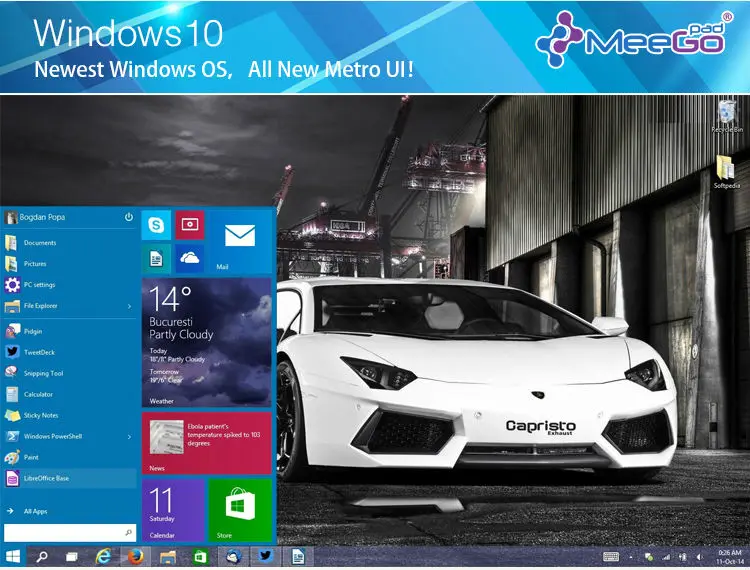
Task: Launch LibreOffice Base from Start list
Action: (69, 478)
